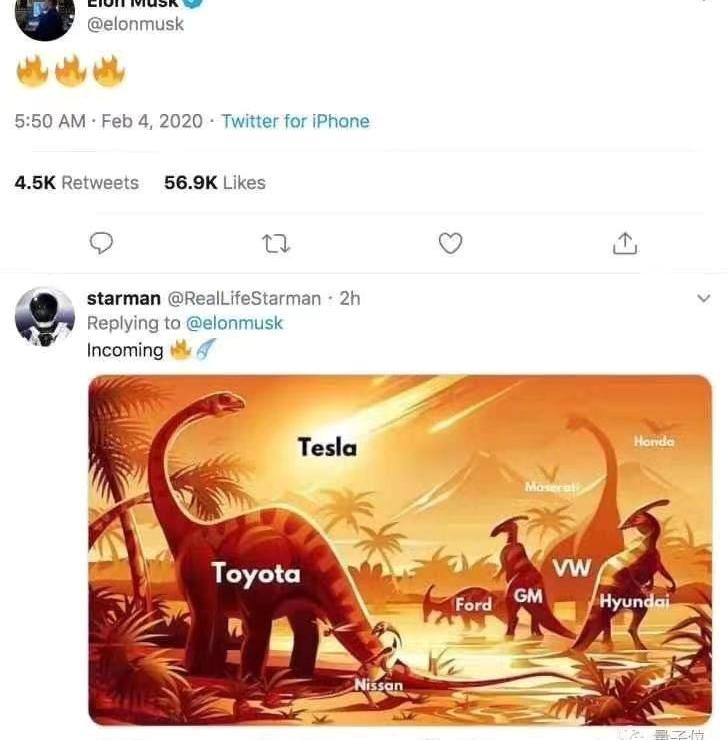The image size is (728, 740).
Task: View the 4.5K Retweets list
Action: coord(76,183)
